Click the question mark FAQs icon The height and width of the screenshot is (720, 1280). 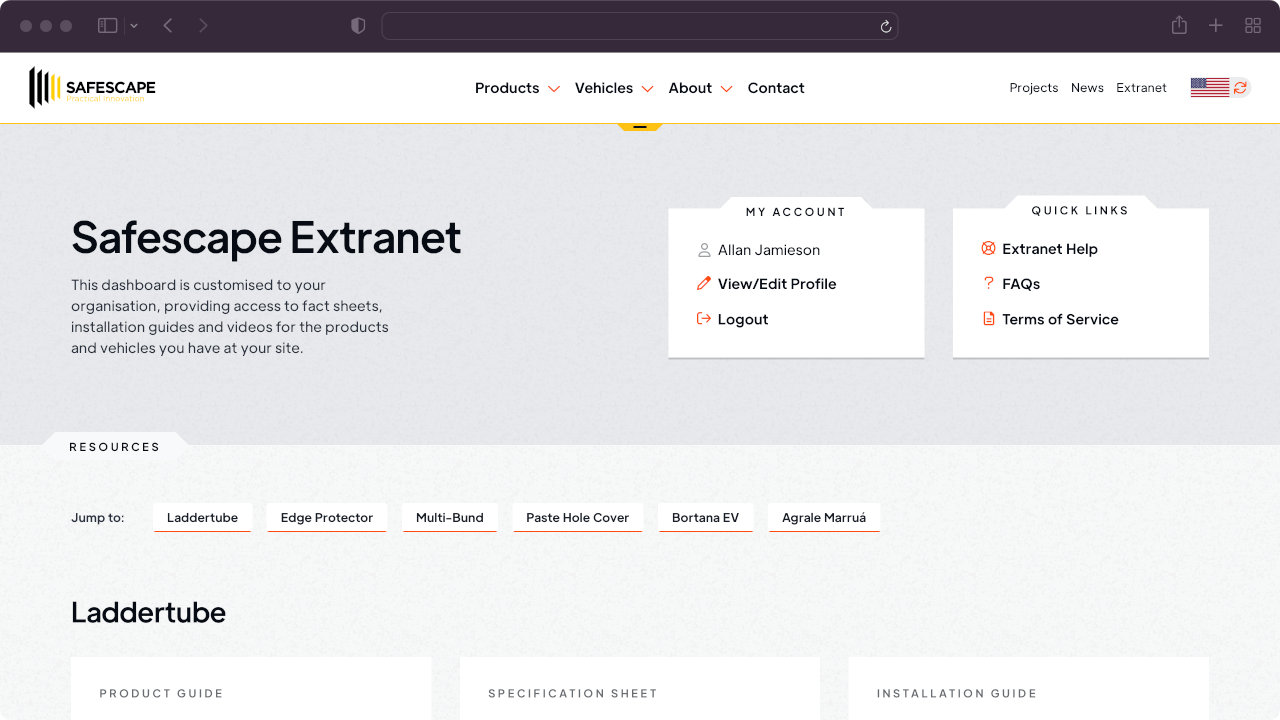pos(988,284)
